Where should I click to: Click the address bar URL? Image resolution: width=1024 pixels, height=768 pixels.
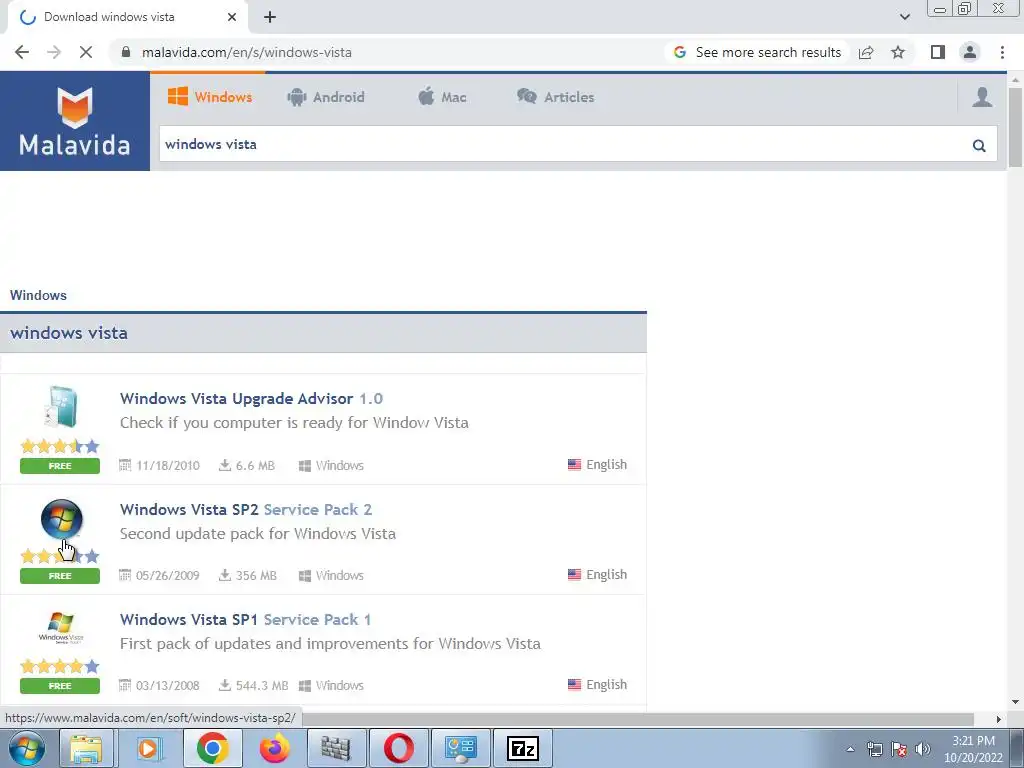247,52
